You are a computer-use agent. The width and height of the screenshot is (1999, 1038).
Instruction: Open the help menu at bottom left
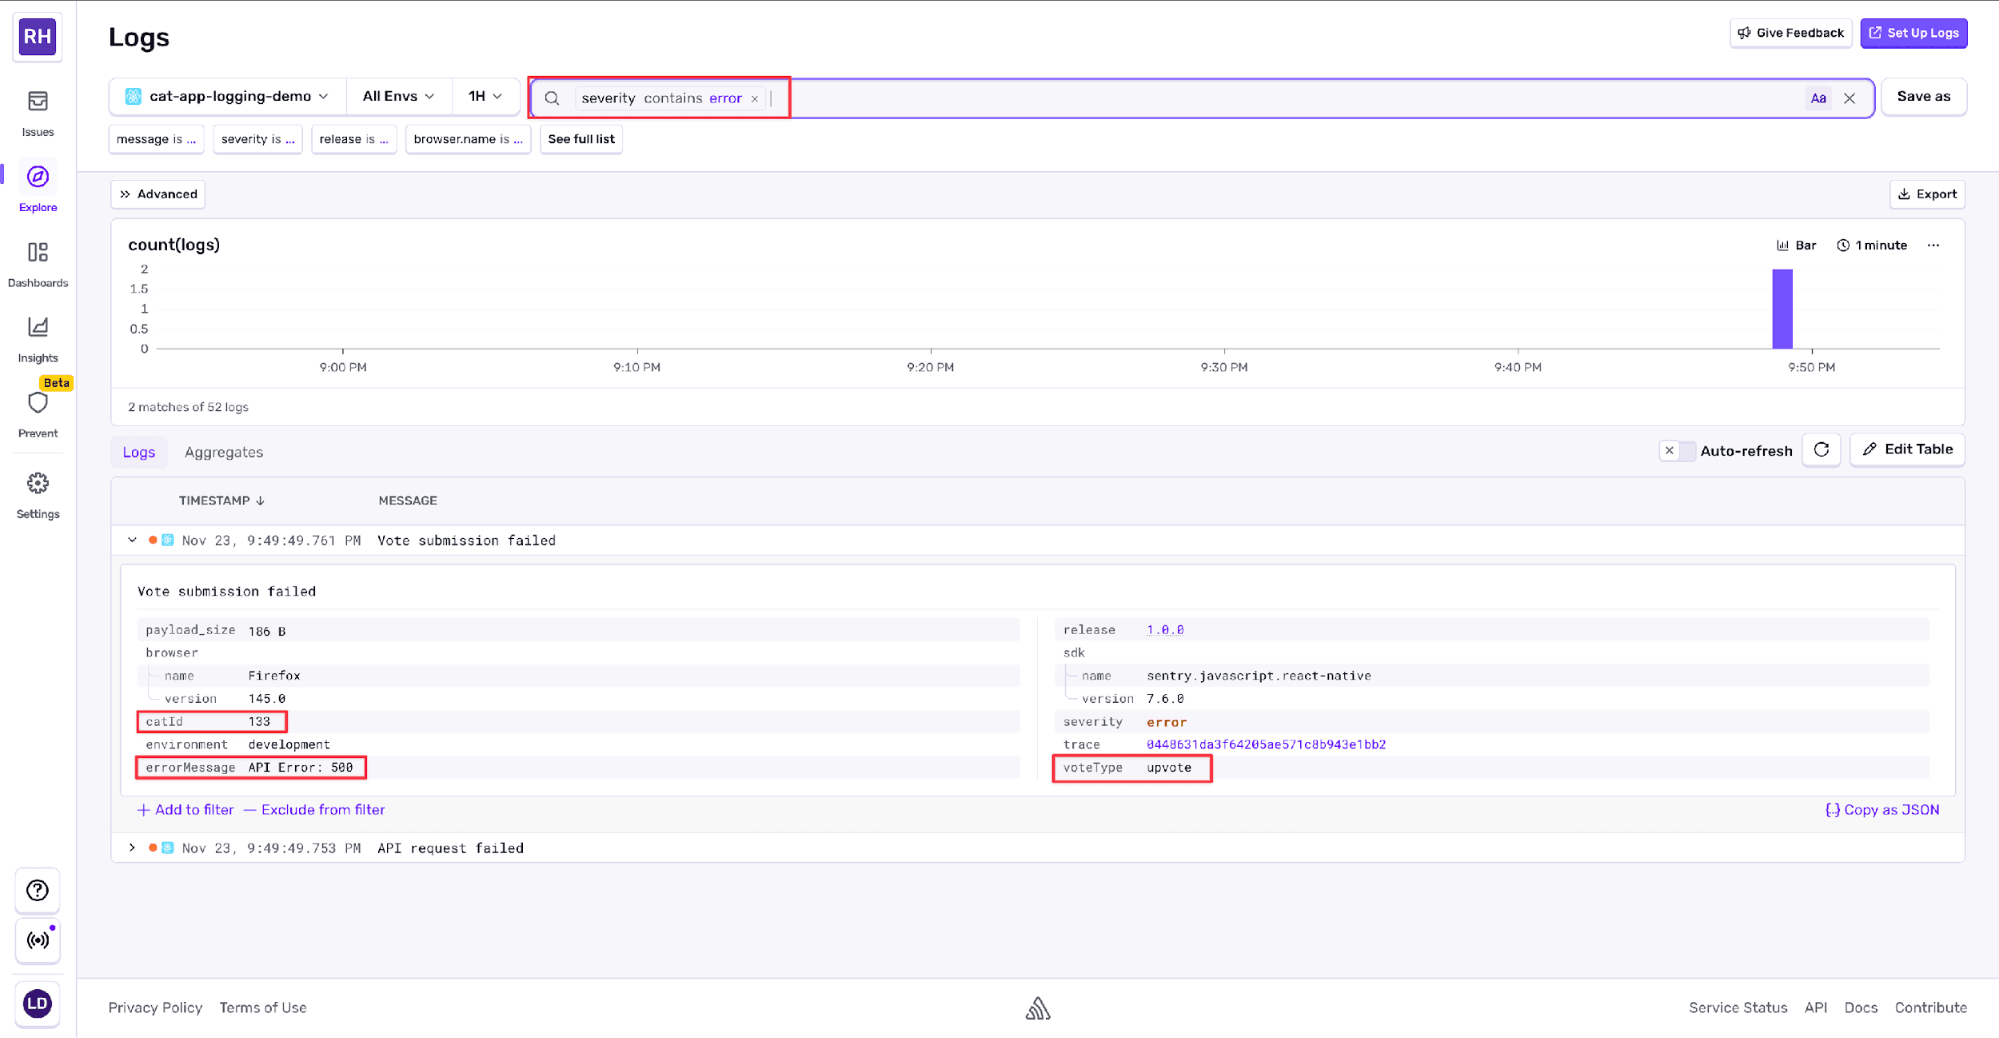[x=37, y=890]
